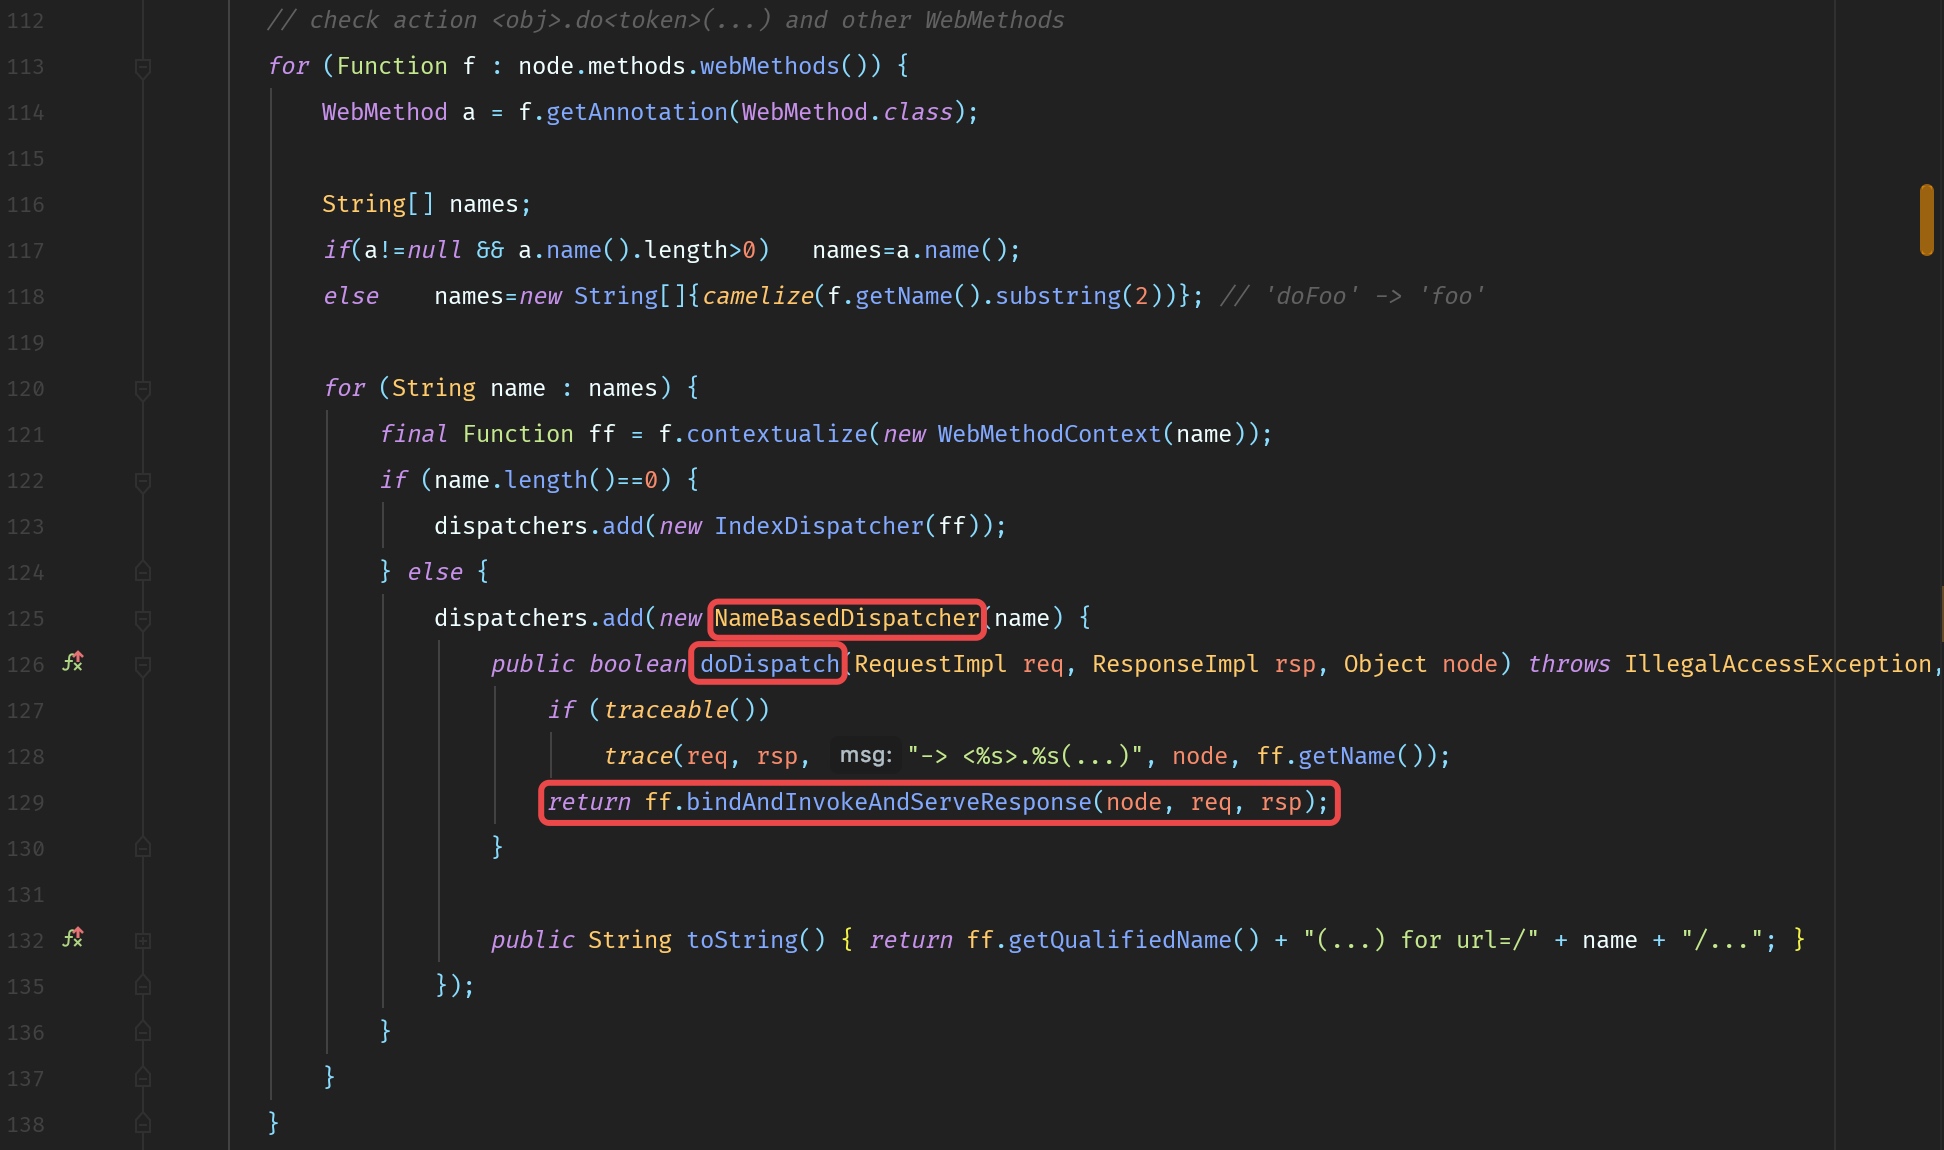Viewport: 1944px width, 1150px height.
Task: Click the IndexDispatcher class reference
Action: (819, 527)
